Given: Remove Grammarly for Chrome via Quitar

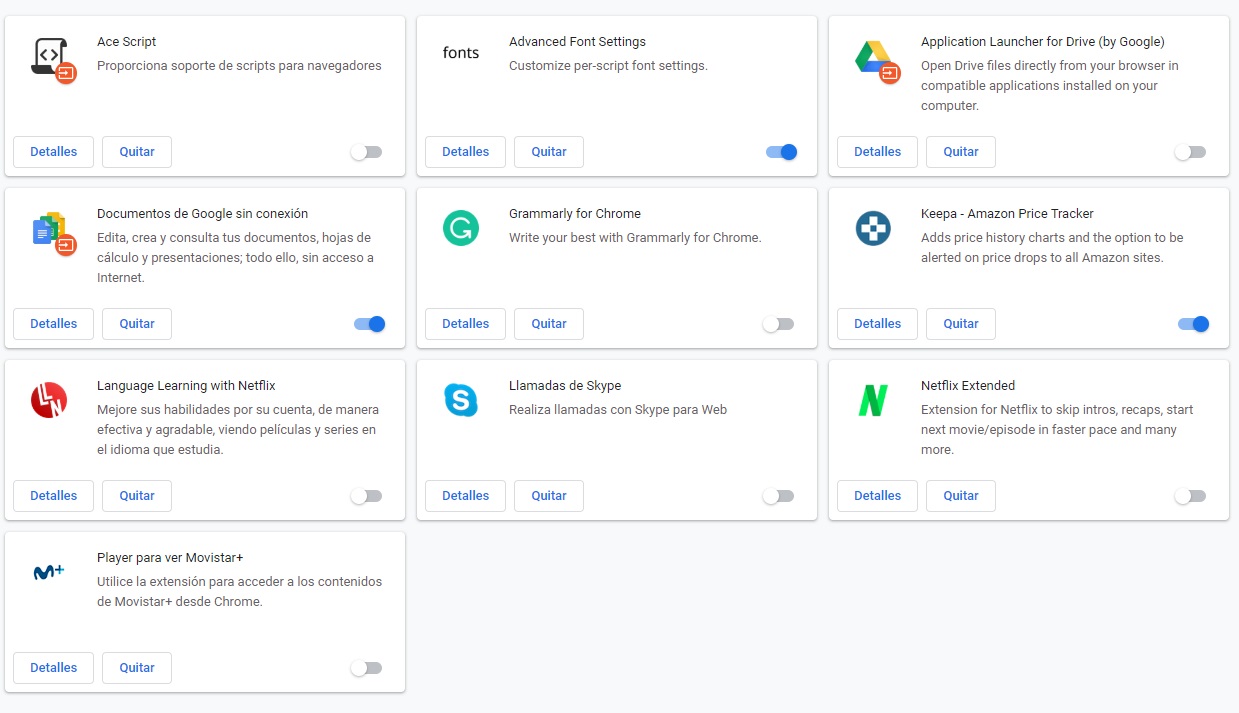Looking at the screenshot, I should pos(549,324).
